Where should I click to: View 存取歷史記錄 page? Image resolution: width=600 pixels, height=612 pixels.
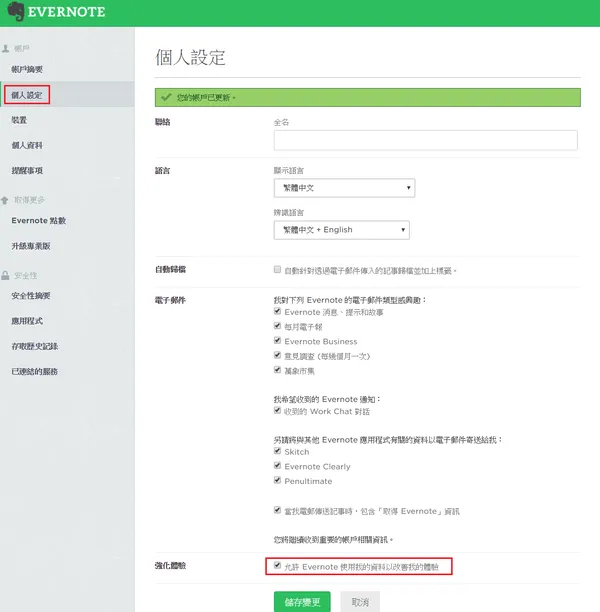(35, 346)
